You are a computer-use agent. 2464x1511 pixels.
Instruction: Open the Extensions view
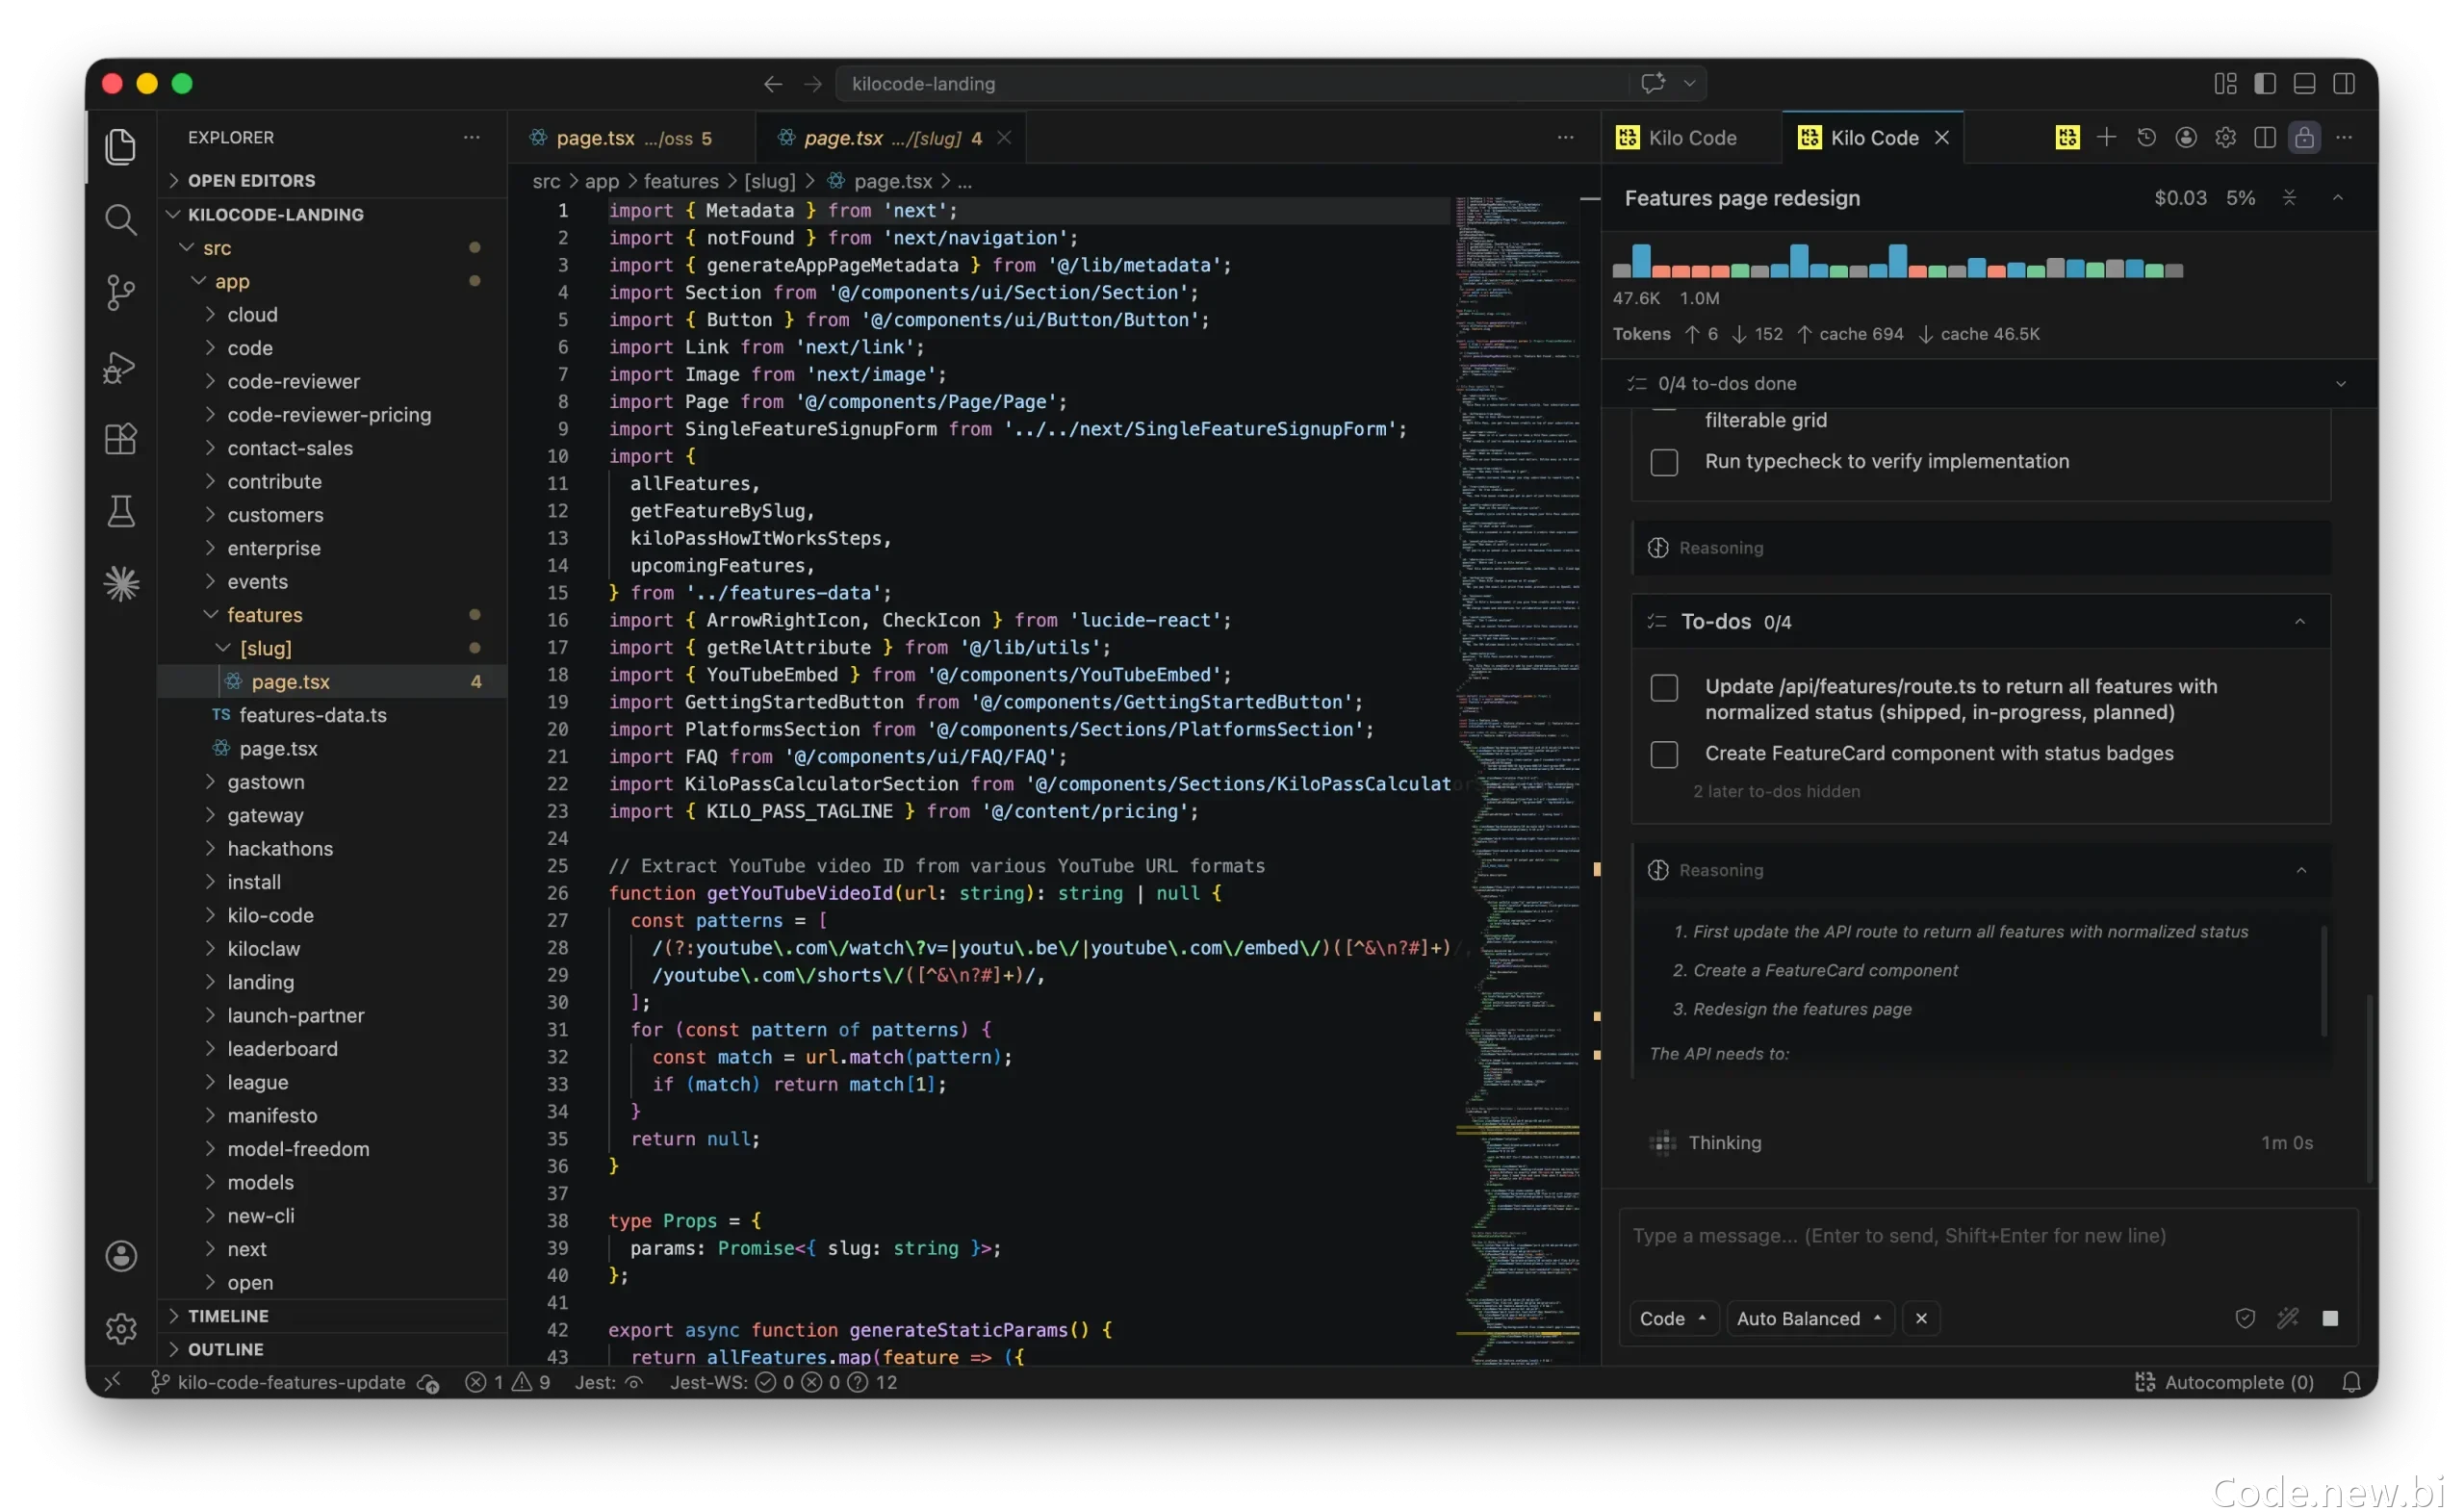point(120,439)
